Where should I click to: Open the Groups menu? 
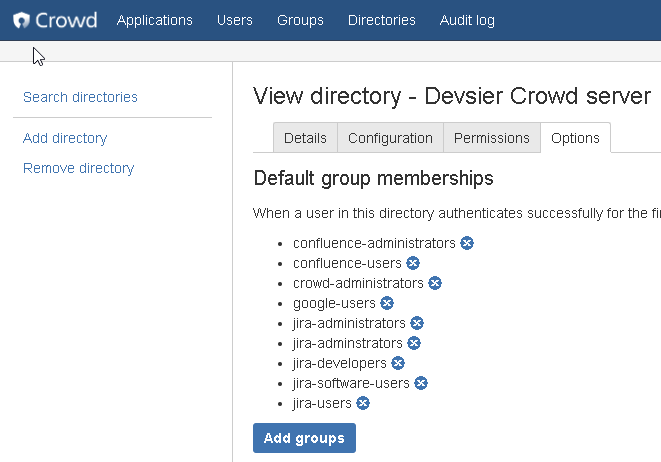coord(300,20)
